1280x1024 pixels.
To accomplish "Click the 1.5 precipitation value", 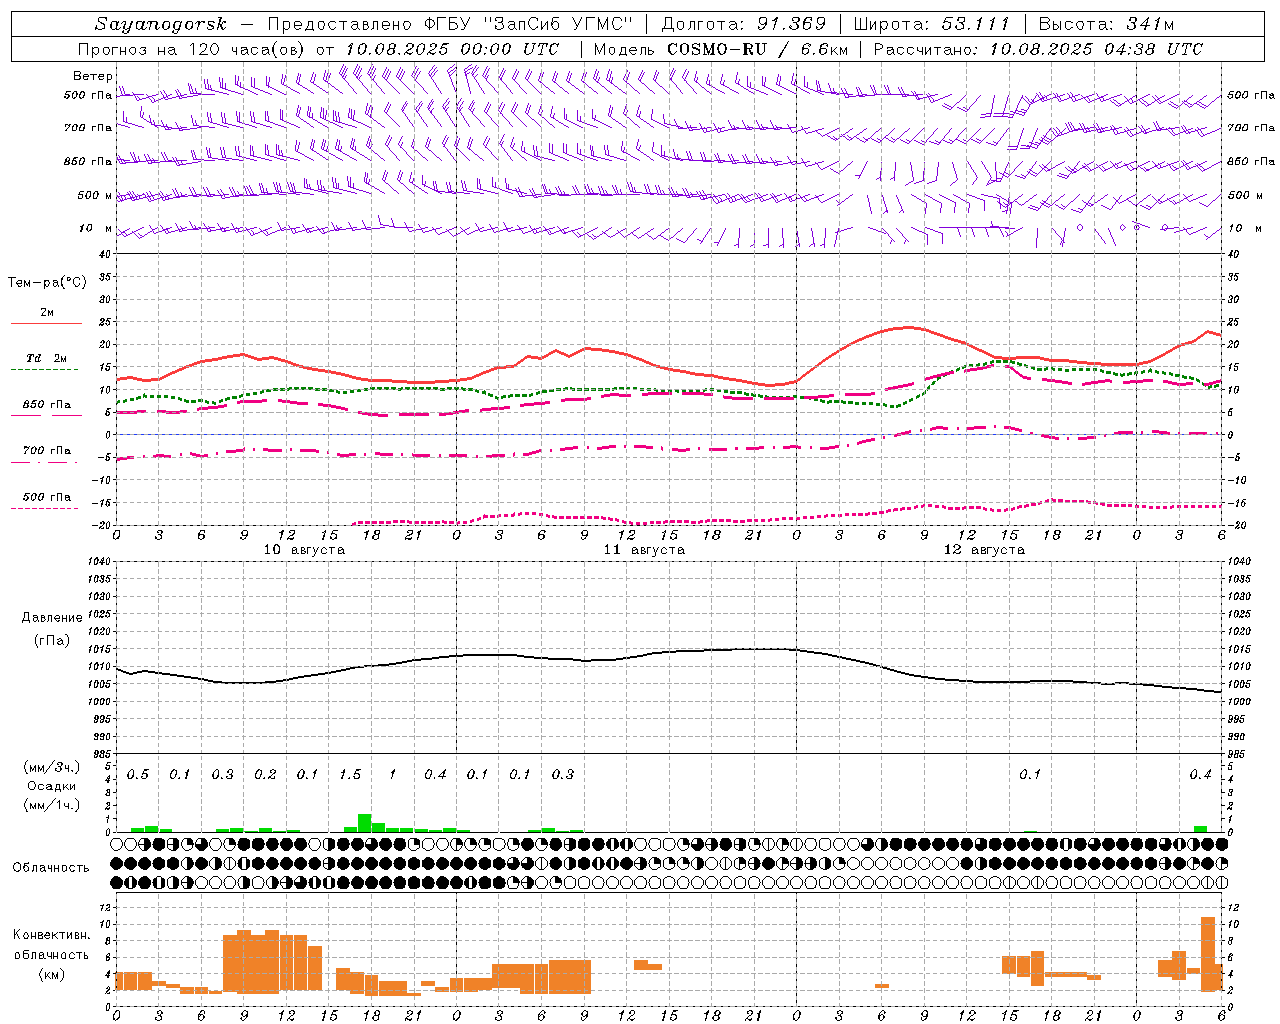I will point(350,775).
